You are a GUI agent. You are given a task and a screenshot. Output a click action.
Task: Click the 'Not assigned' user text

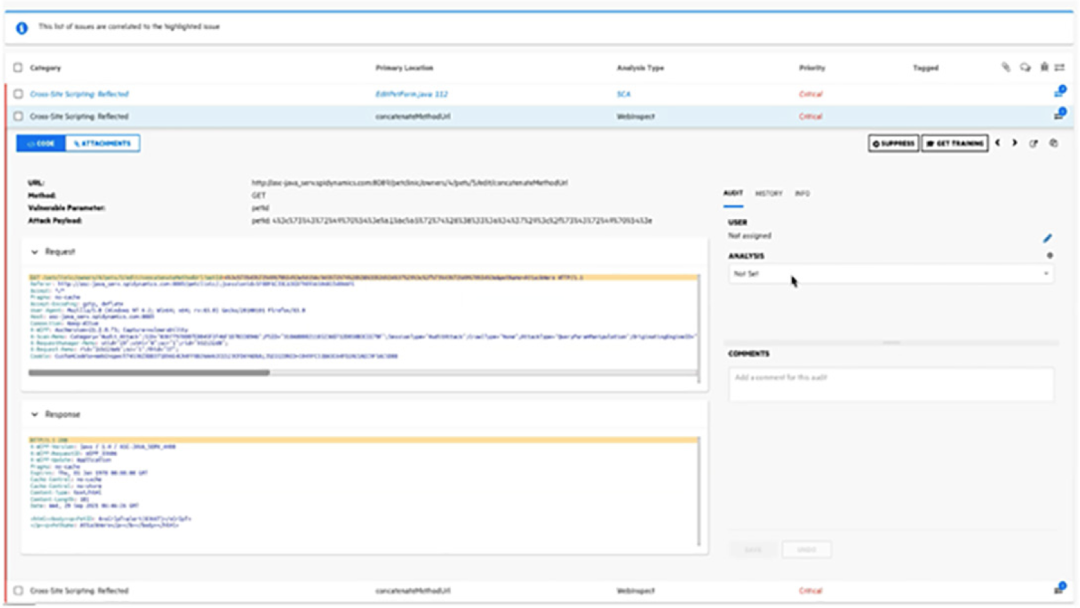749,235
